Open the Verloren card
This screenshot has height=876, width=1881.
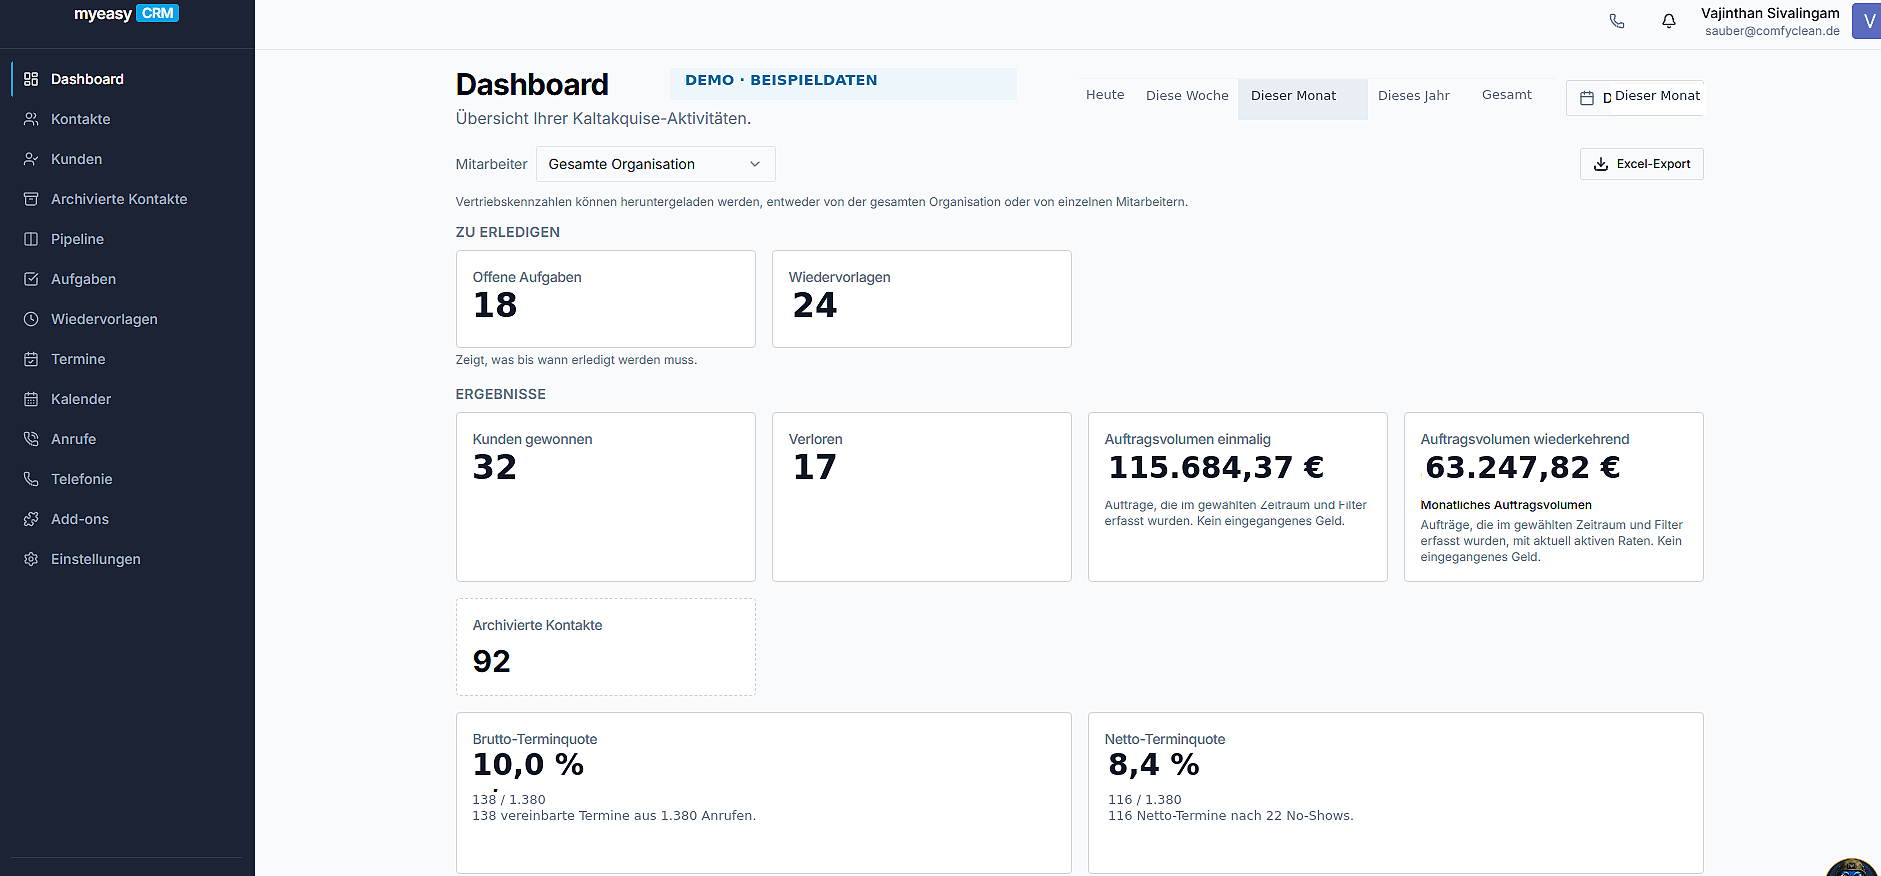click(x=922, y=497)
